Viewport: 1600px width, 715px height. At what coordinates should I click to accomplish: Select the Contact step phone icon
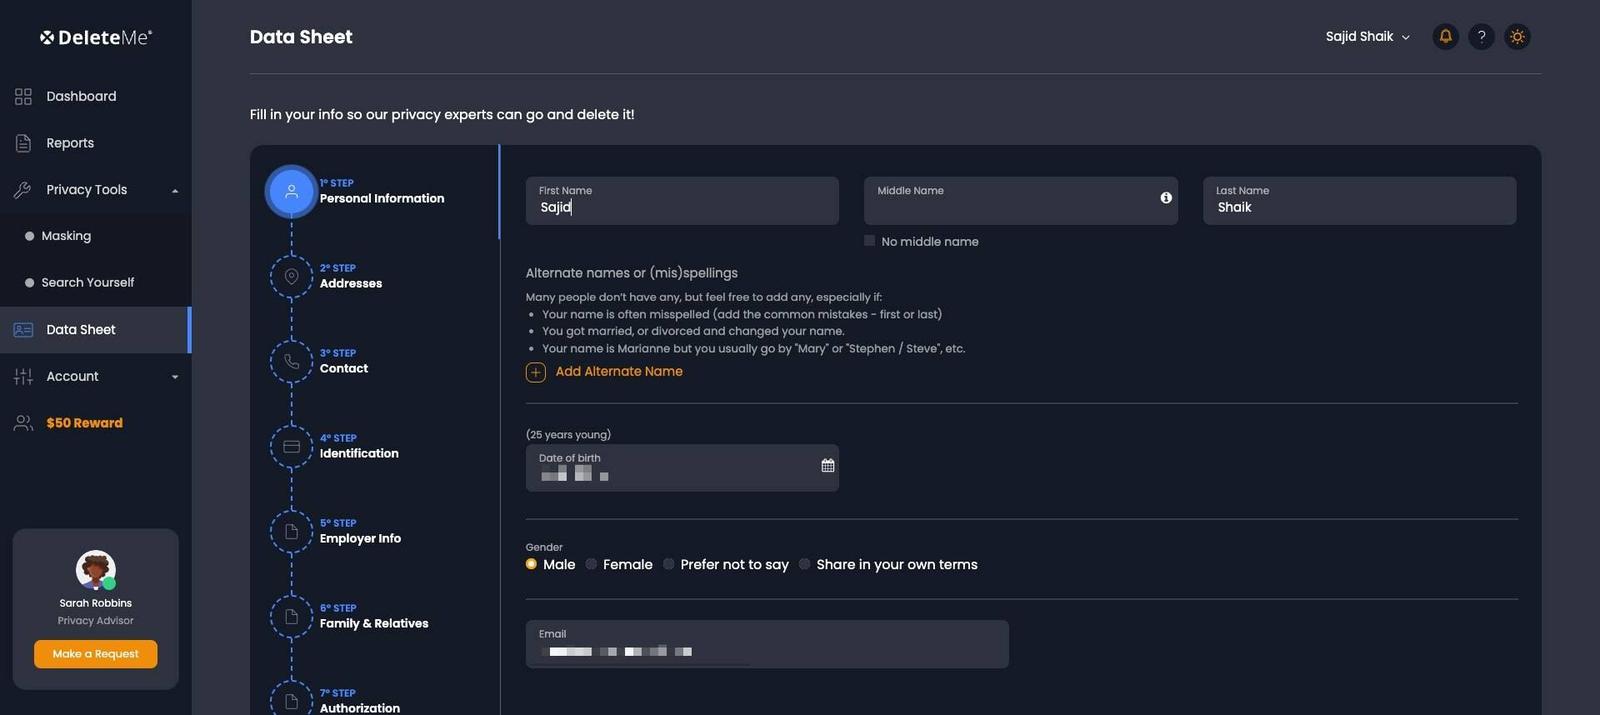coord(291,361)
